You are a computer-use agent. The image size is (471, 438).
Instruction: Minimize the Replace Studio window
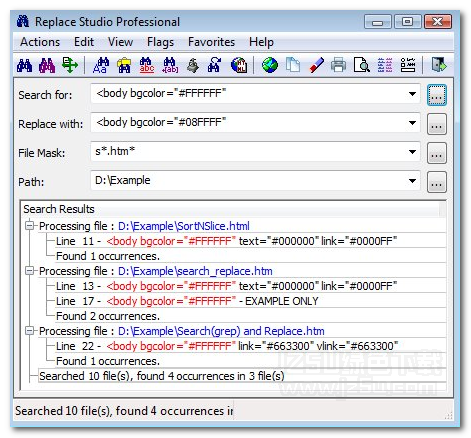[x=378, y=22]
